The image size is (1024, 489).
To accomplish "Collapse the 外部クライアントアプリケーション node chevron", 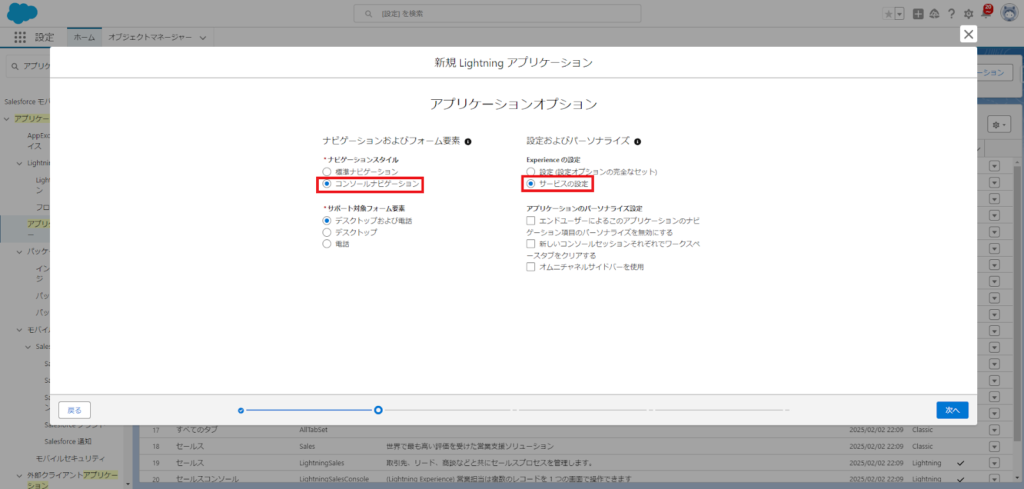I will click(x=19, y=475).
